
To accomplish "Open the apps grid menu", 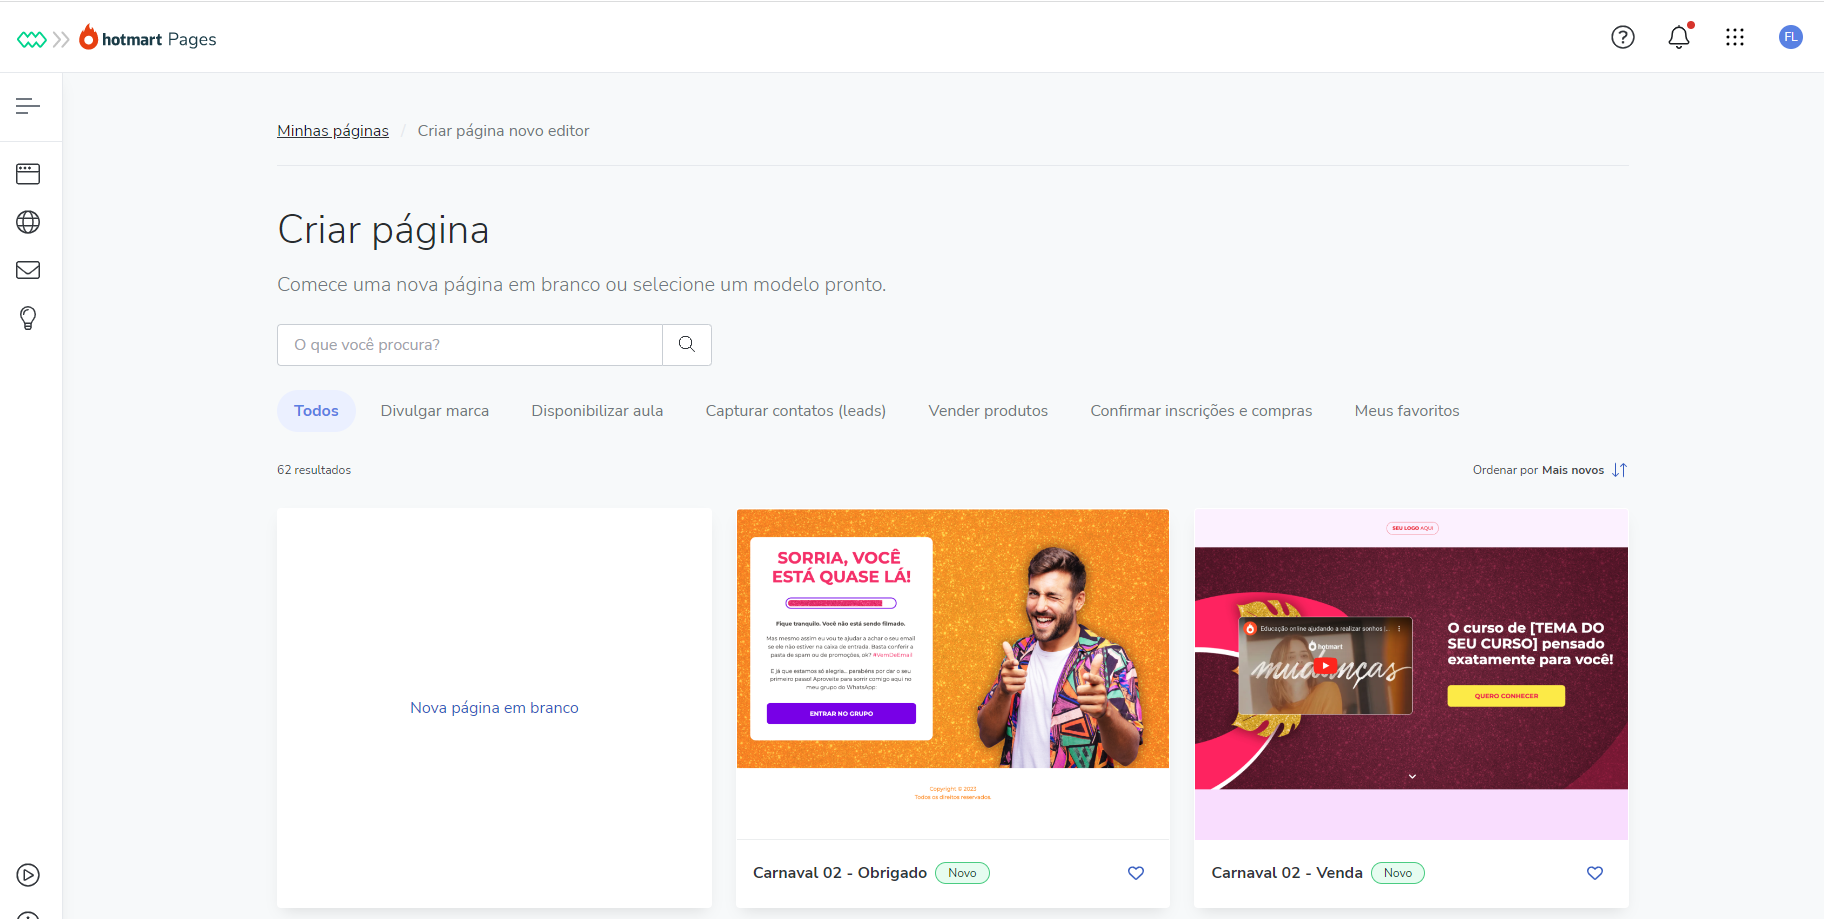I will (1735, 37).
